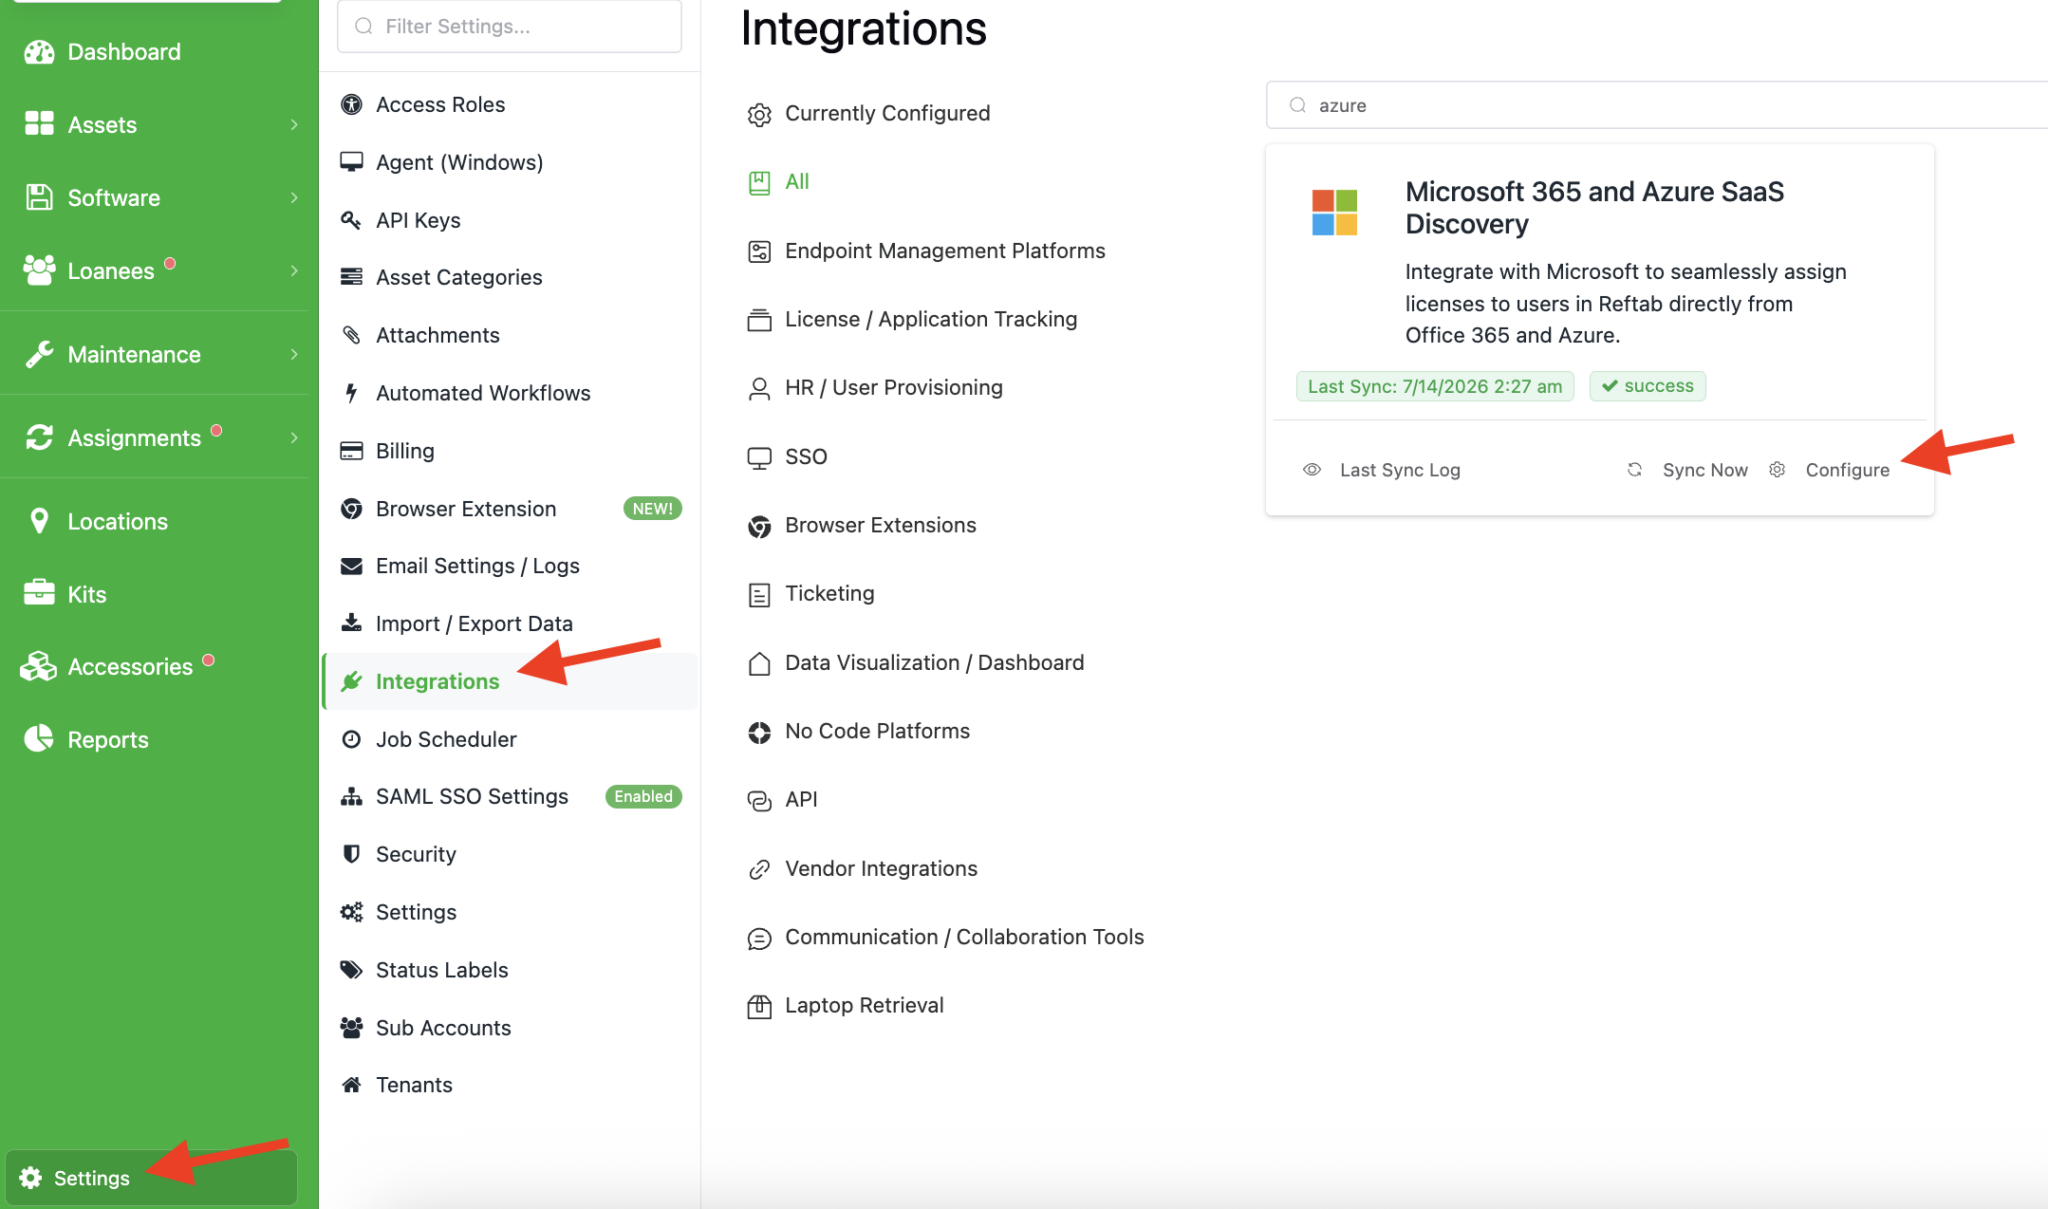Click the integrations search box containing azure
Screen dimensions: 2048x1209
point(1657,105)
